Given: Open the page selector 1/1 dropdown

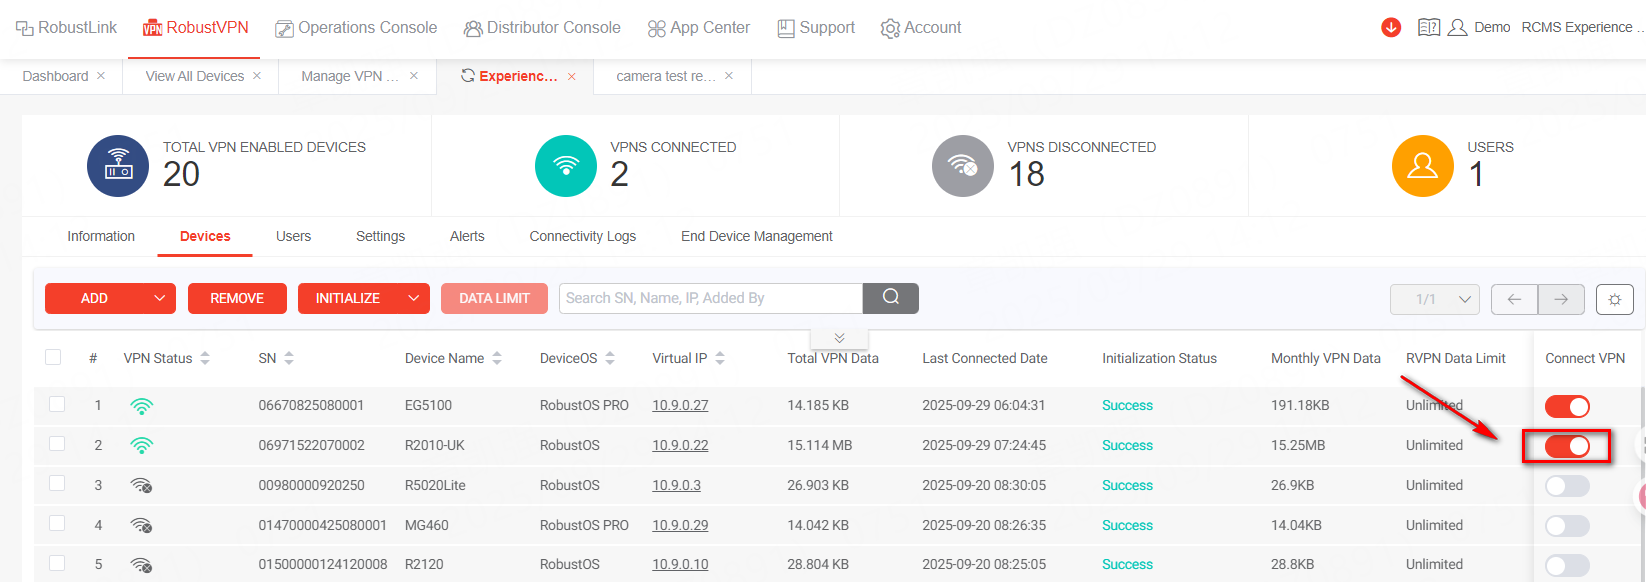Looking at the screenshot, I should (1435, 299).
